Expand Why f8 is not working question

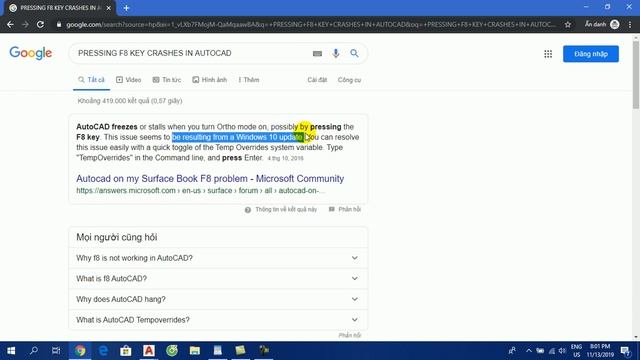[x=218, y=258]
